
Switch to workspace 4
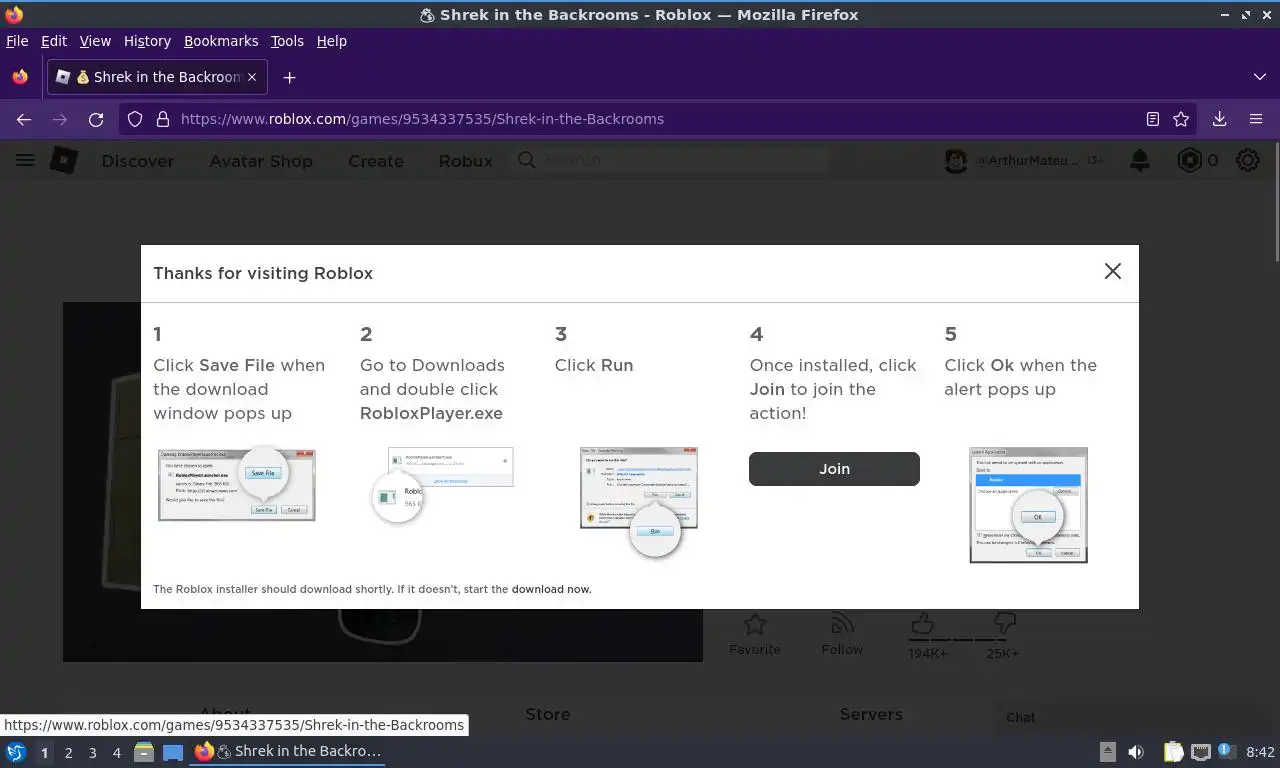116,753
